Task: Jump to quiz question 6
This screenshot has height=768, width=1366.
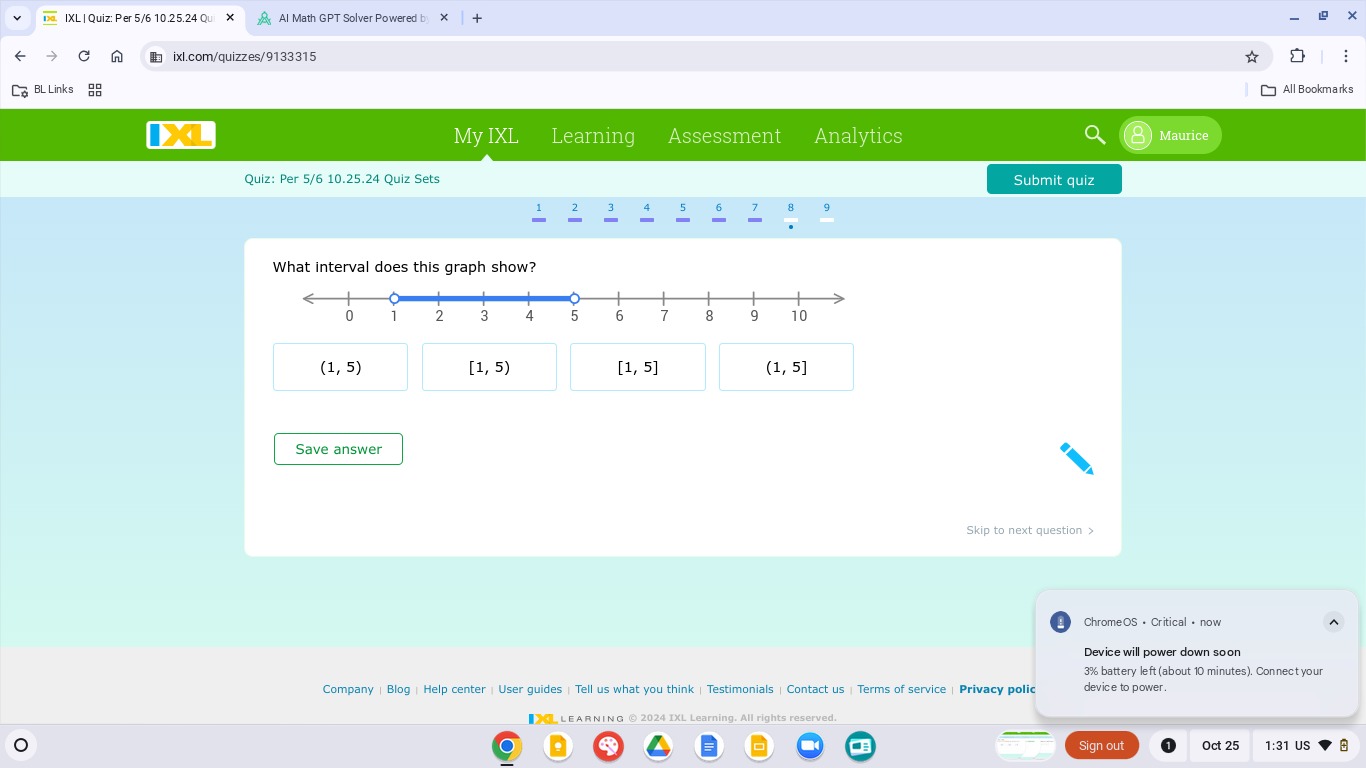Action: coord(719,211)
